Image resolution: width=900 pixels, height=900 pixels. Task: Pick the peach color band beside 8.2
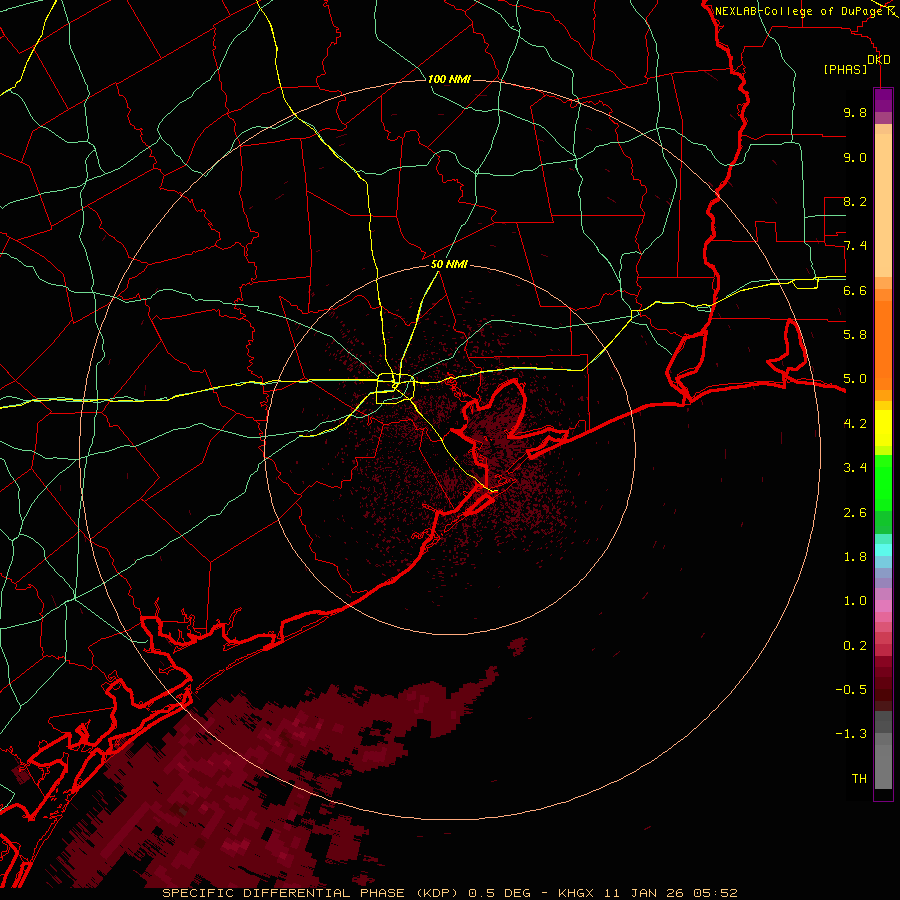click(883, 207)
